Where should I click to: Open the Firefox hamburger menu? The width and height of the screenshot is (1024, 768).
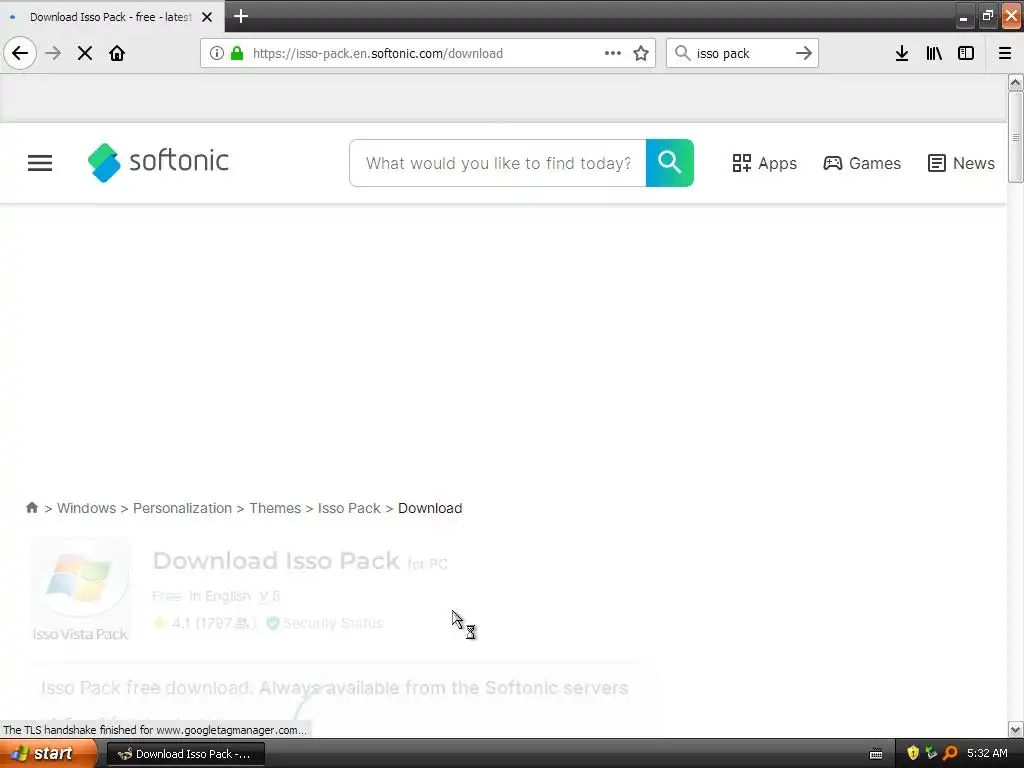[1005, 53]
